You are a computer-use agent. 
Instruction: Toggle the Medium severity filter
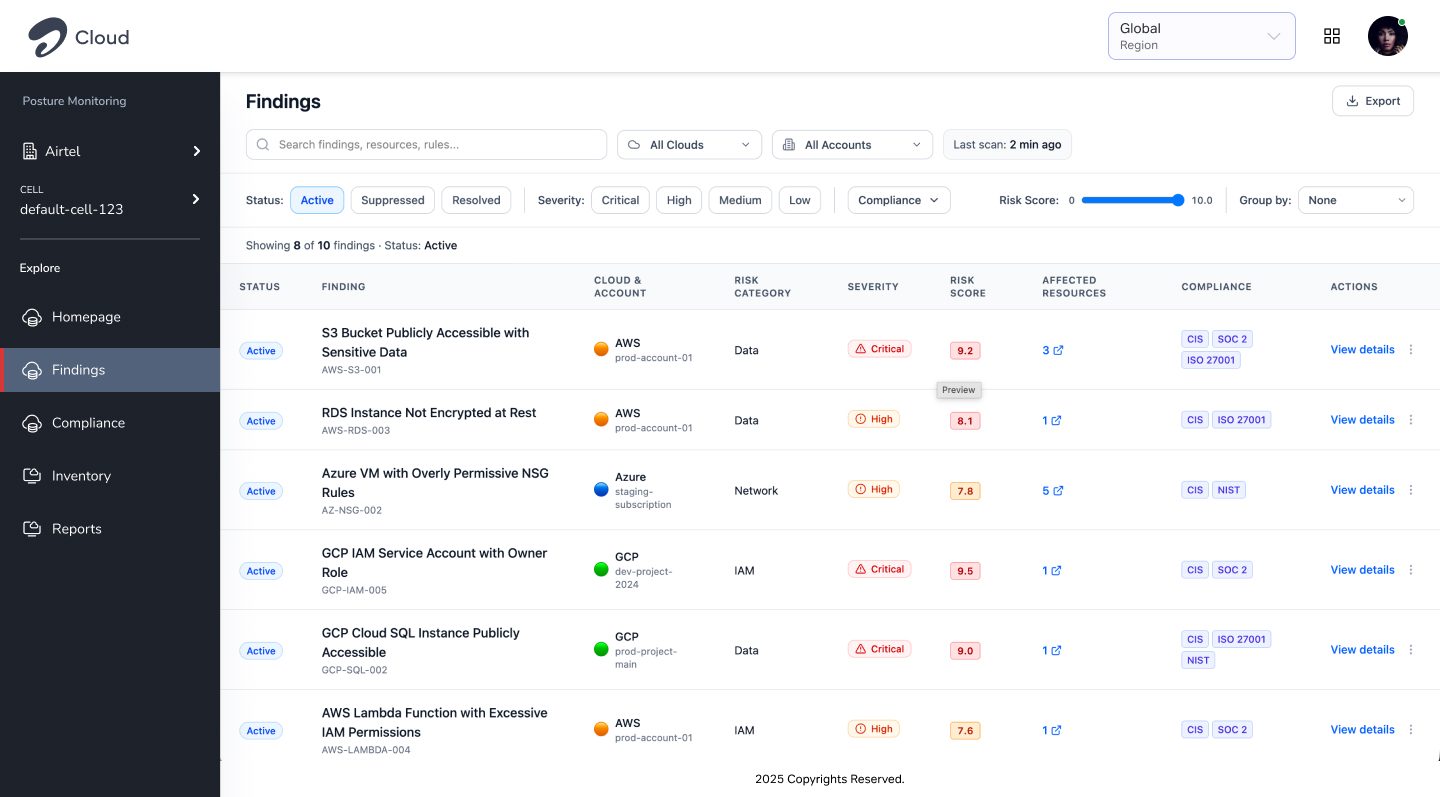740,200
